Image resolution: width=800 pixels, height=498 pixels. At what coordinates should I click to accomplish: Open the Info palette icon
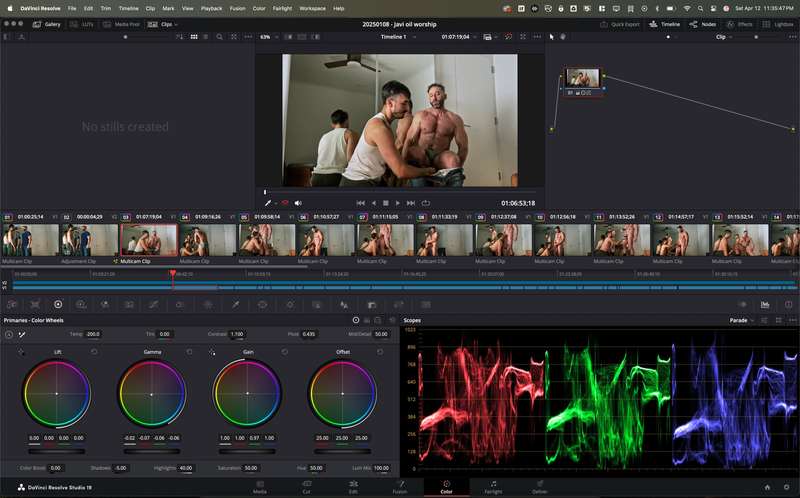pos(788,305)
